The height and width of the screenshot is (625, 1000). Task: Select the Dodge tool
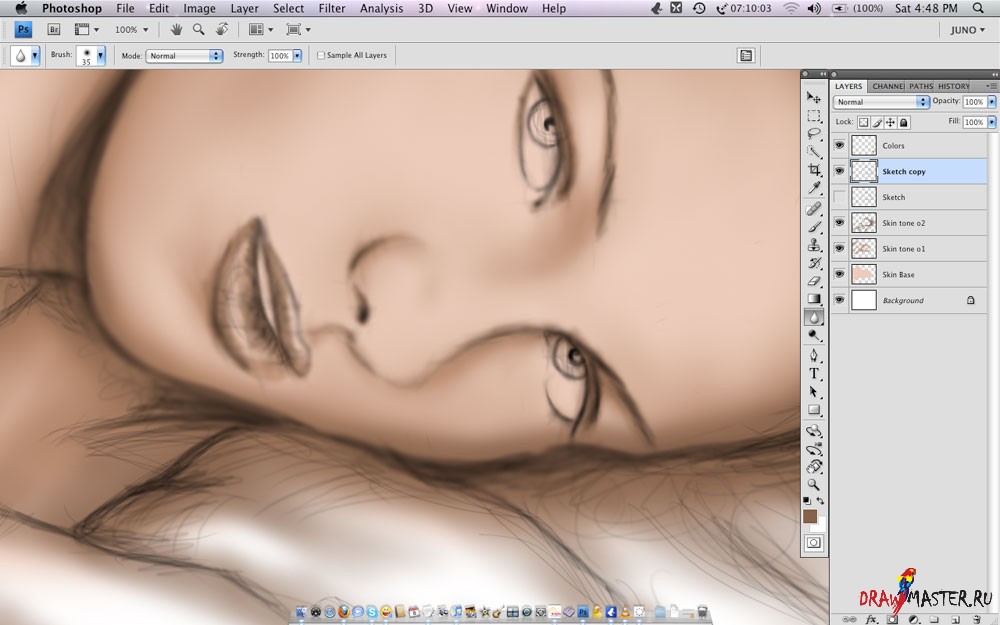pyautogui.click(x=814, y=335)
